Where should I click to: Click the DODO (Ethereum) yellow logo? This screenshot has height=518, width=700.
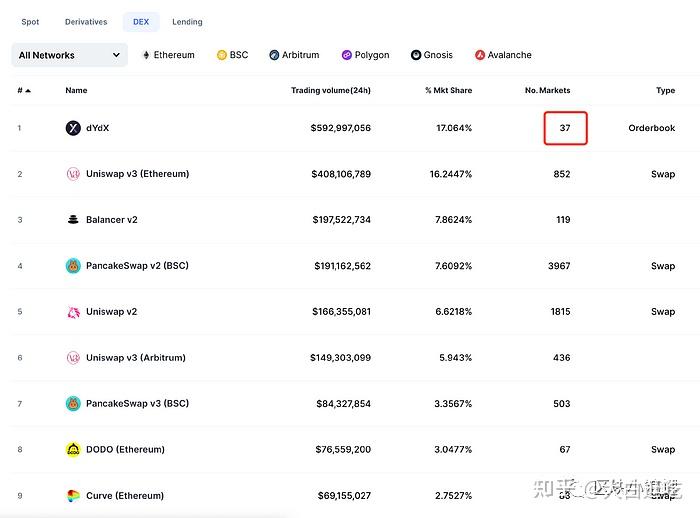click(73, 449)
